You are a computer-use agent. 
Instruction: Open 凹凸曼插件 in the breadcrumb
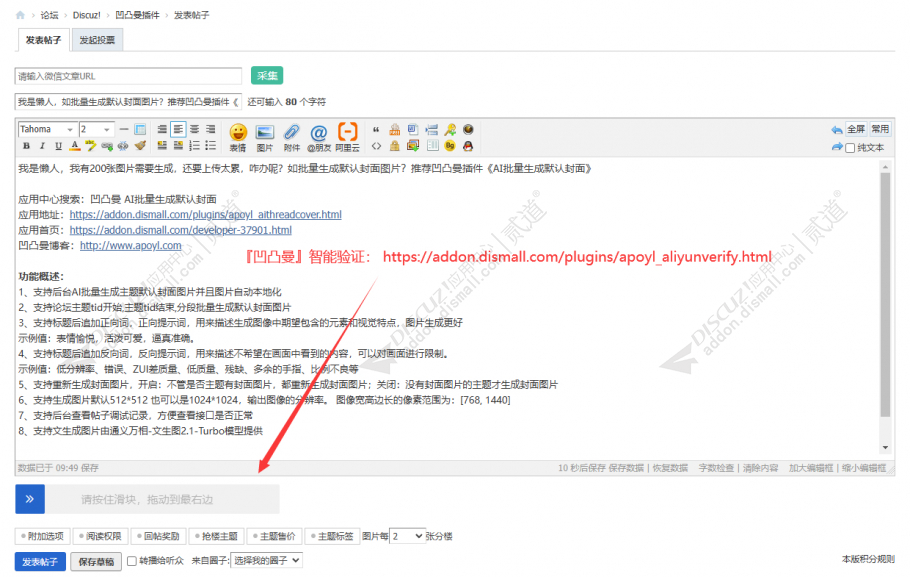point(137,15)
